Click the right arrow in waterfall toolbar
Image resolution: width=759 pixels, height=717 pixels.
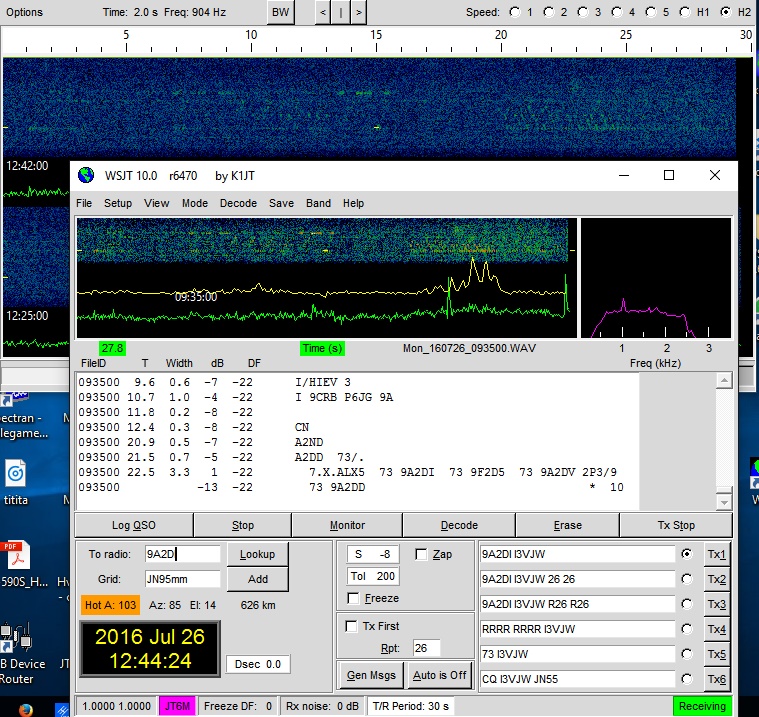(359, 12)
